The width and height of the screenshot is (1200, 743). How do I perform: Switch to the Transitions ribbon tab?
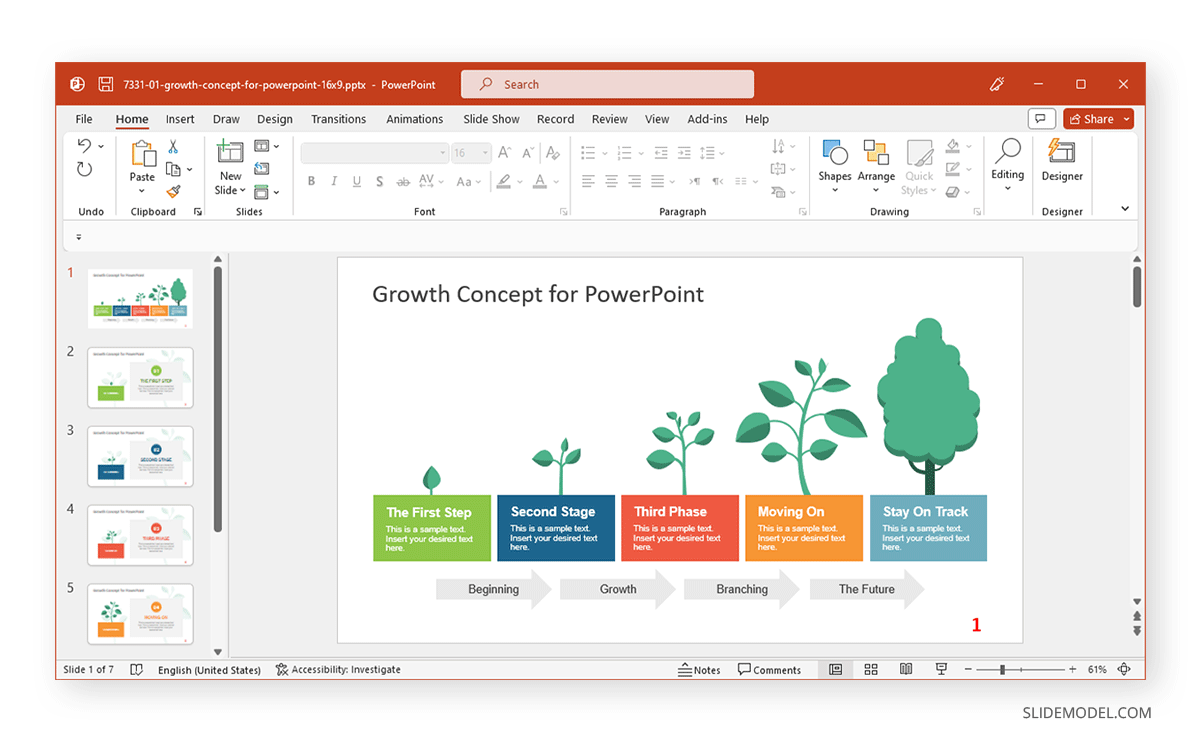point(338,118)
